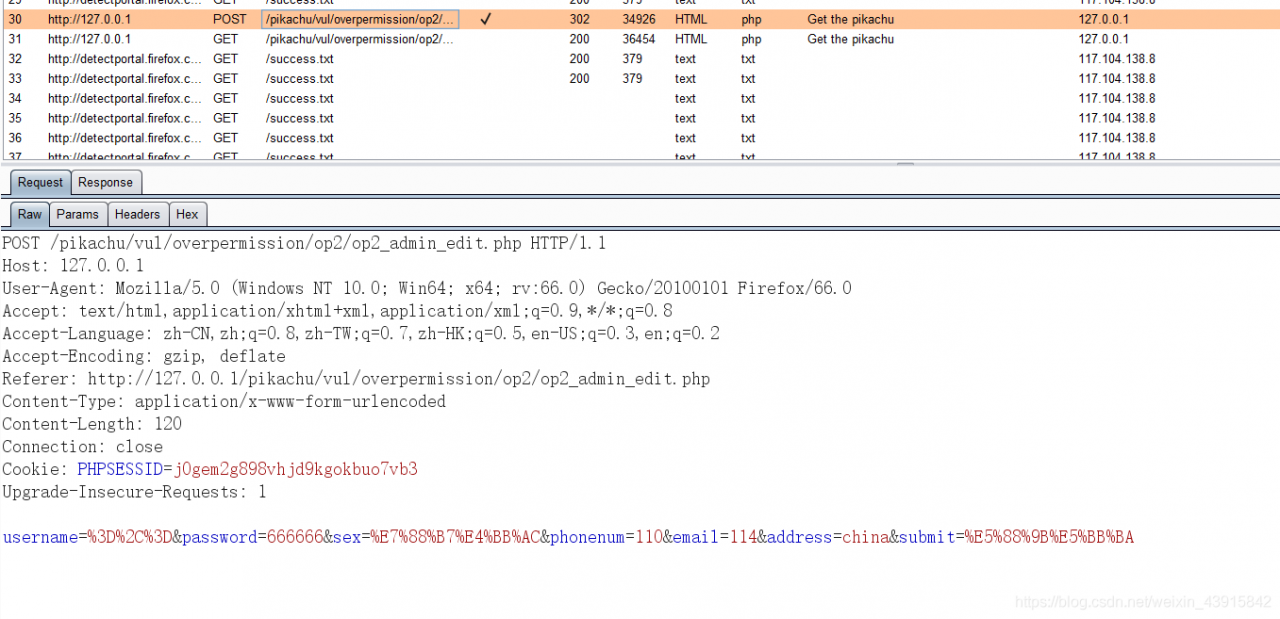Image resolution: width=1280 pixels, height=619 pixels.
Task: Select row 32 in the history
Action: [640, 59]
